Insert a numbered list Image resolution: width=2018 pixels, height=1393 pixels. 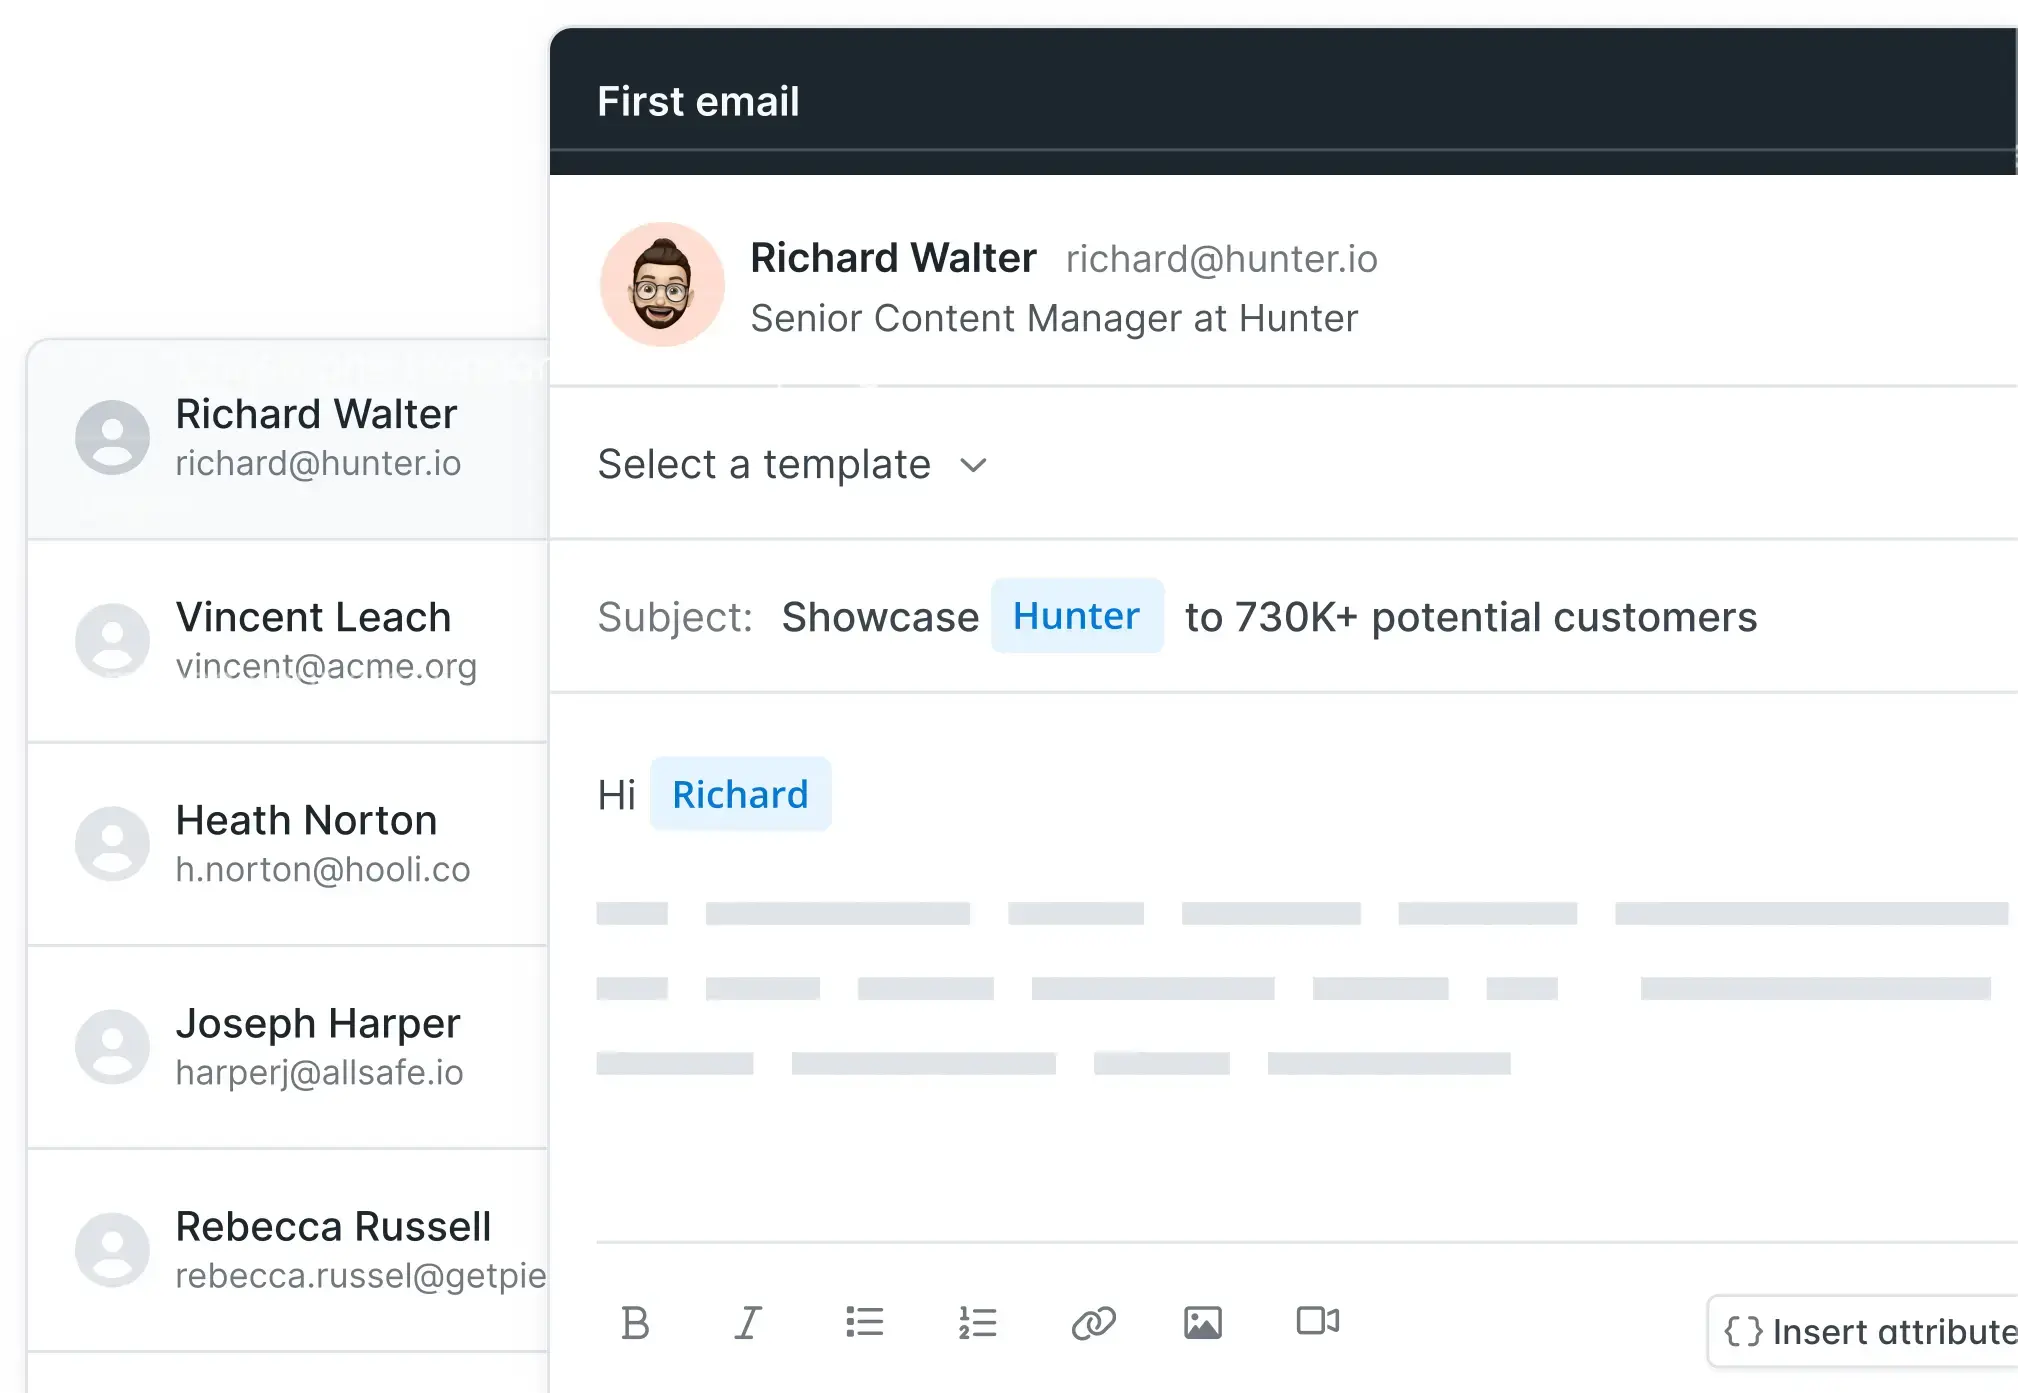point(977,1323)
